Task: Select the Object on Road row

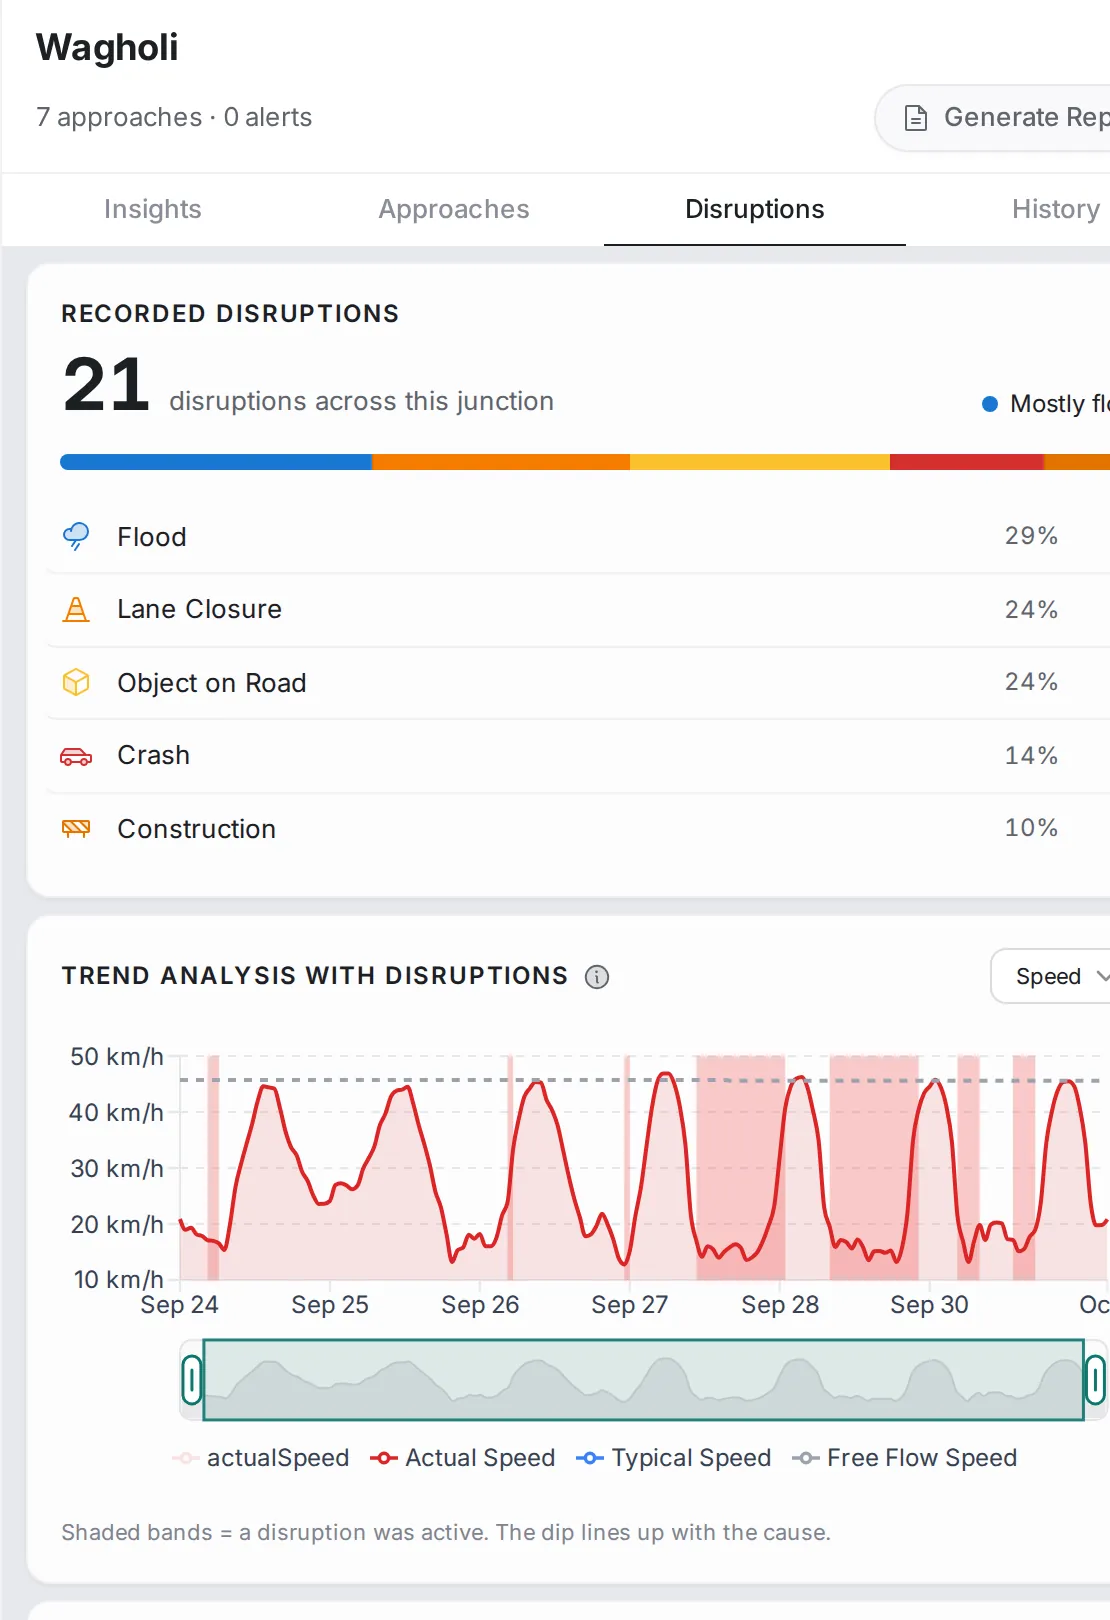Action: click(578, 682)
